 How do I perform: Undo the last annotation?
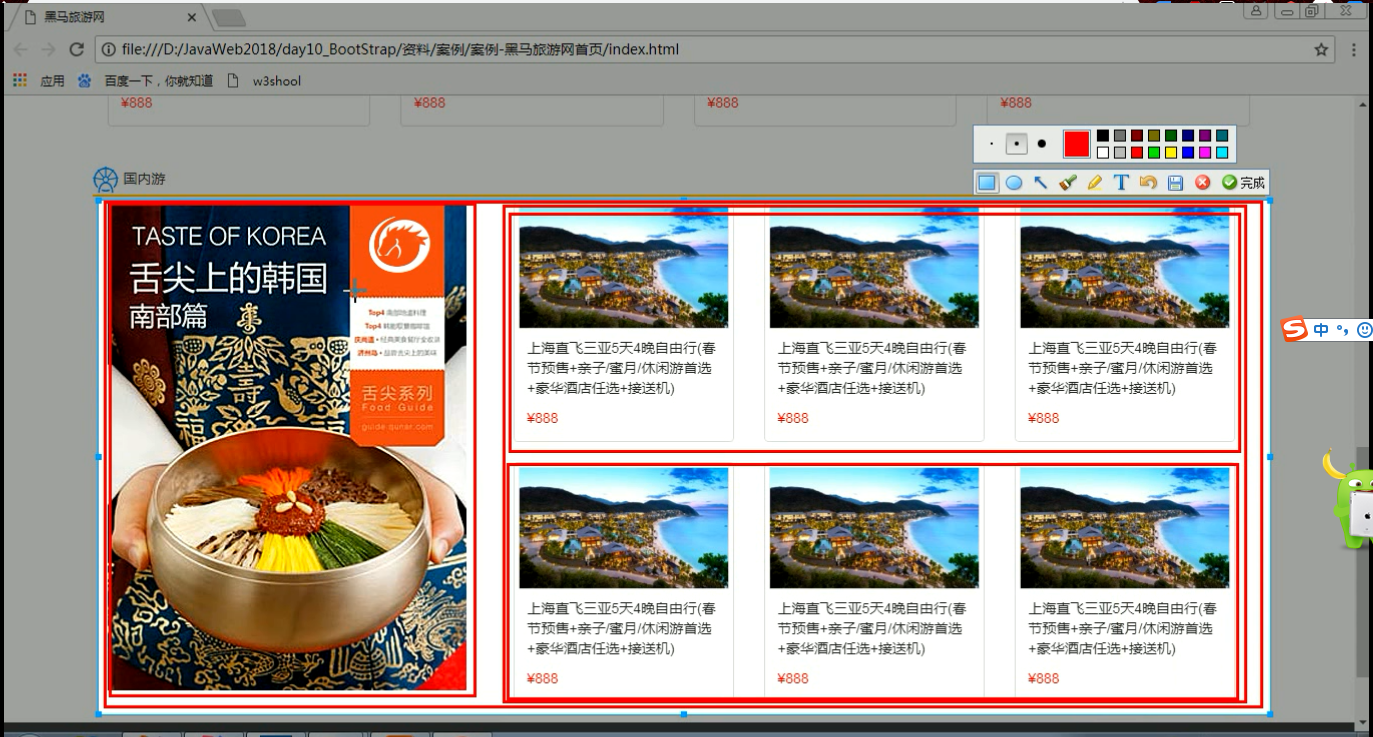(x=1149, y=183)
